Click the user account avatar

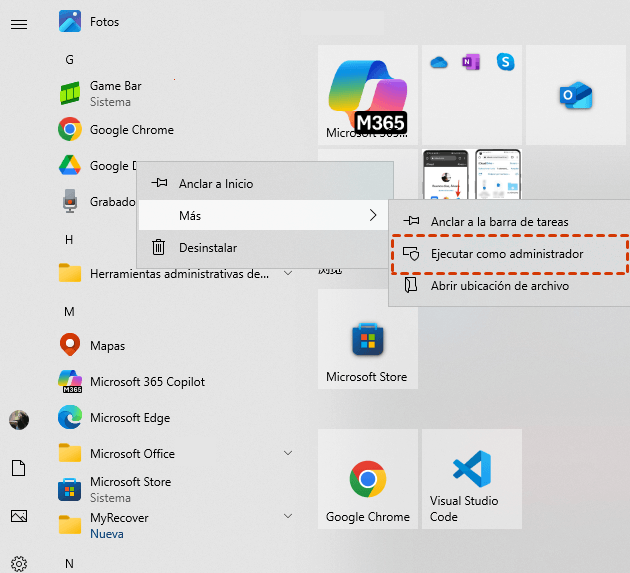click(x=19, y=420)
